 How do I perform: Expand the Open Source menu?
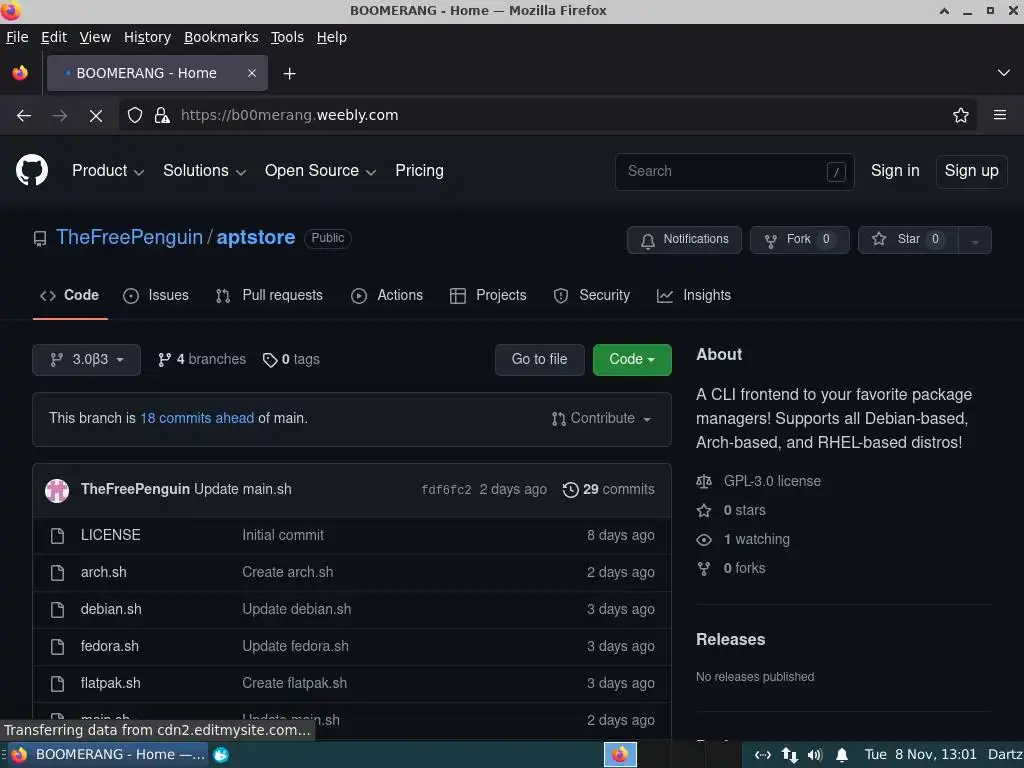point(320,171)
